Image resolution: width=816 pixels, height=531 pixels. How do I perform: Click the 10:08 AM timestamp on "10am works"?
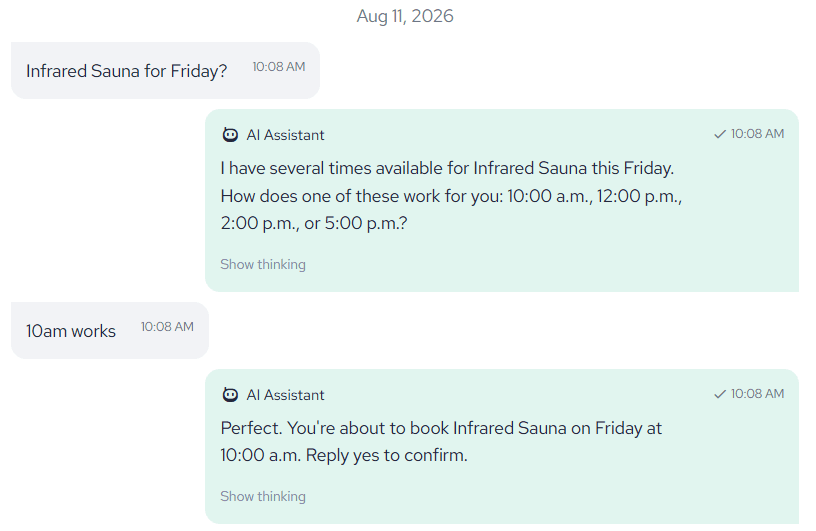pos(167,326)
